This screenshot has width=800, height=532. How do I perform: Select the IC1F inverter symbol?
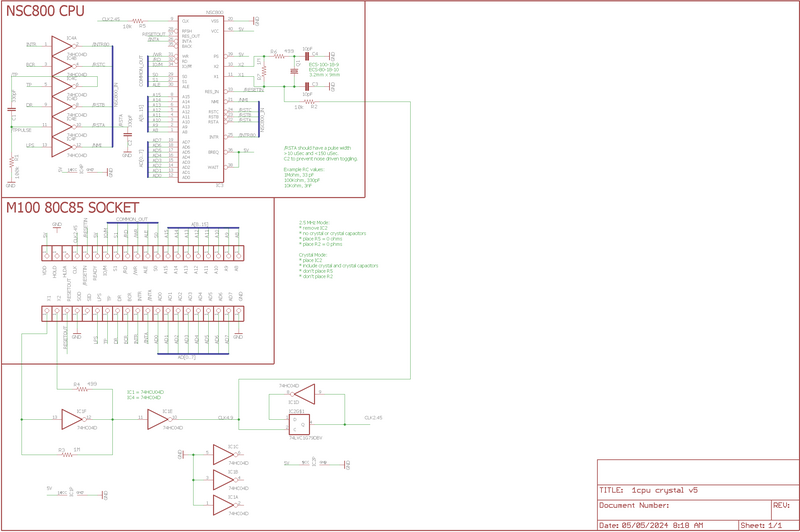click(x=72, y=419)
